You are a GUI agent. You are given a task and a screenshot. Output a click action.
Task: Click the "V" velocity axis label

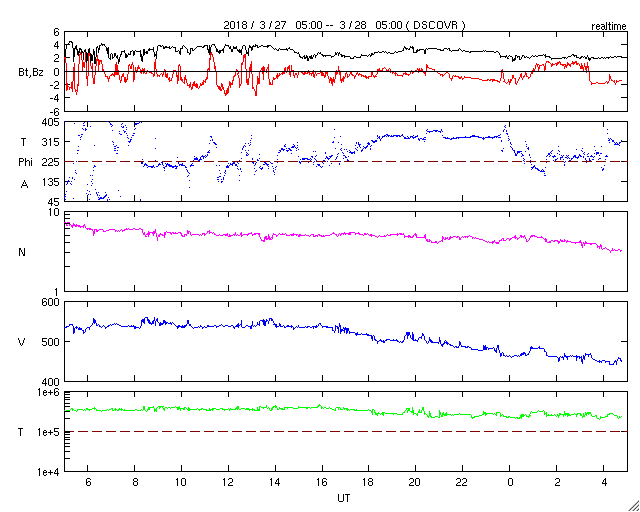(22, 342)
